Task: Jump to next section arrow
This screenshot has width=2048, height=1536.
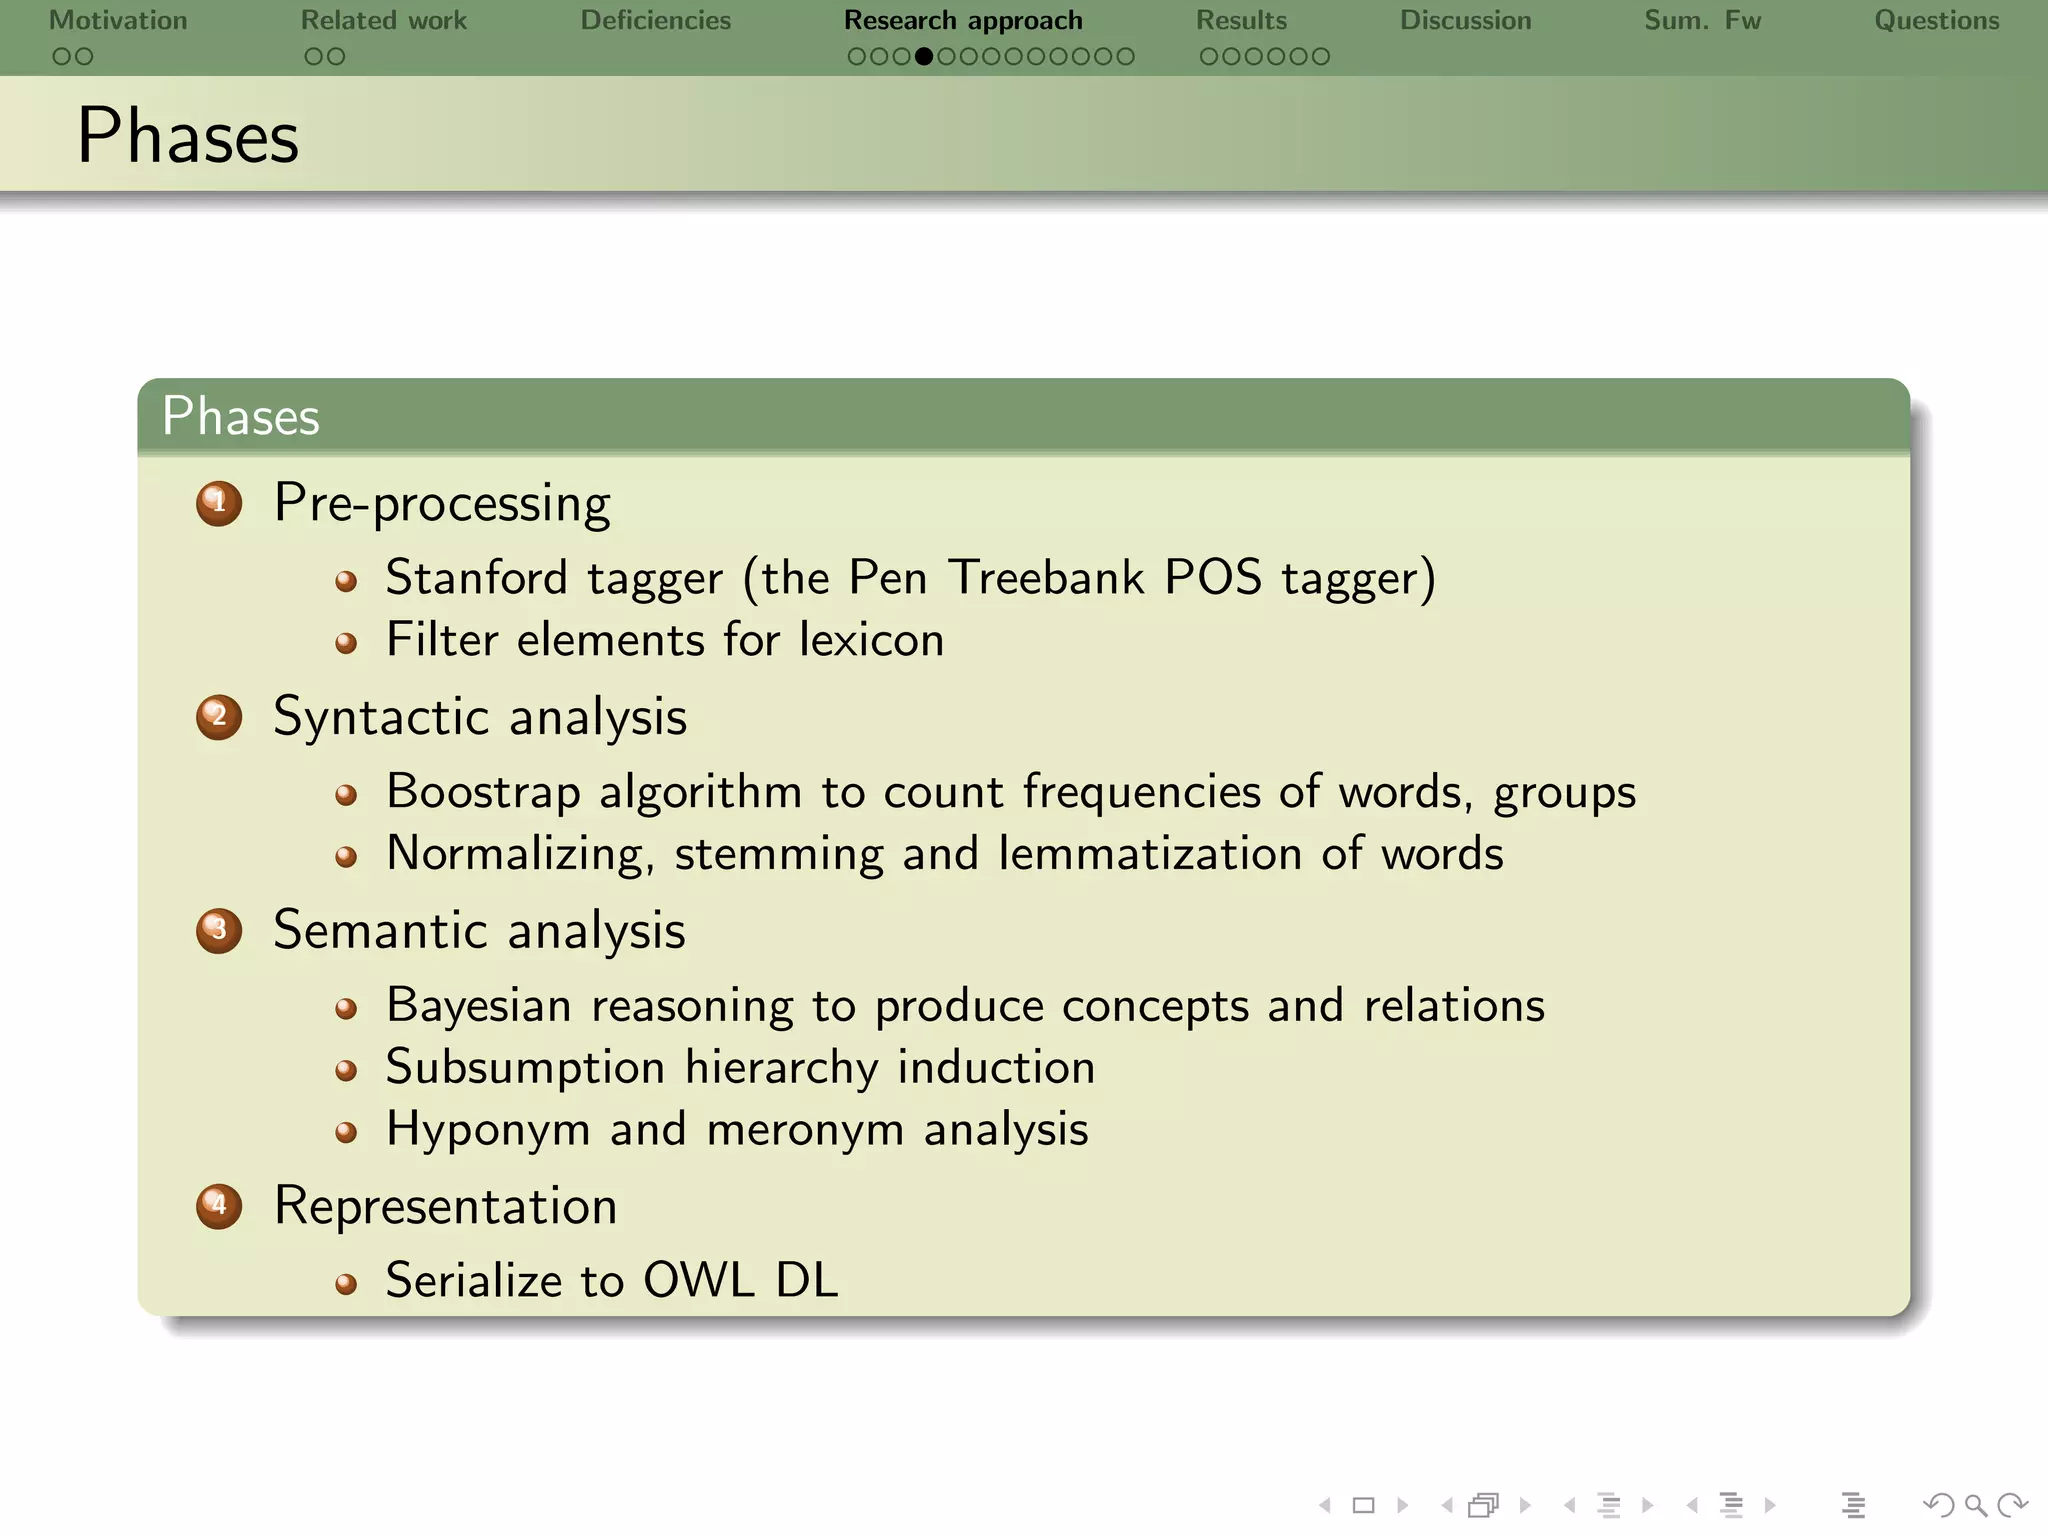Action: point(1770,1505)
